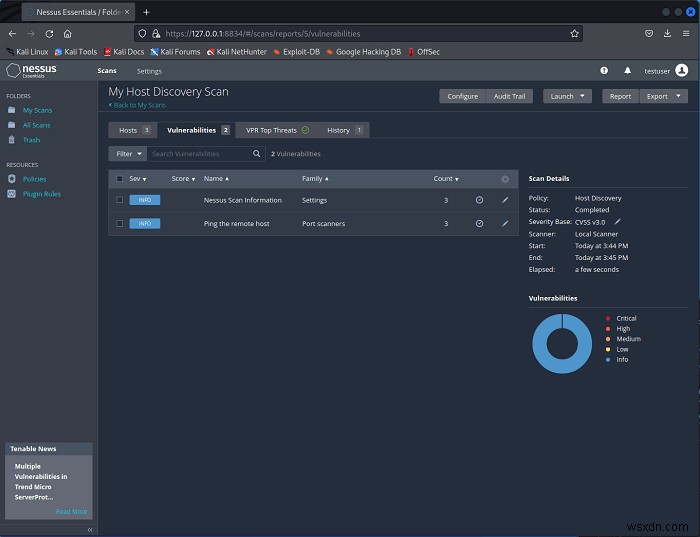Open the Export dropdown menu
Image resolution: width=700 pixels, height=537 pixels.
click(x=664, y=96)
